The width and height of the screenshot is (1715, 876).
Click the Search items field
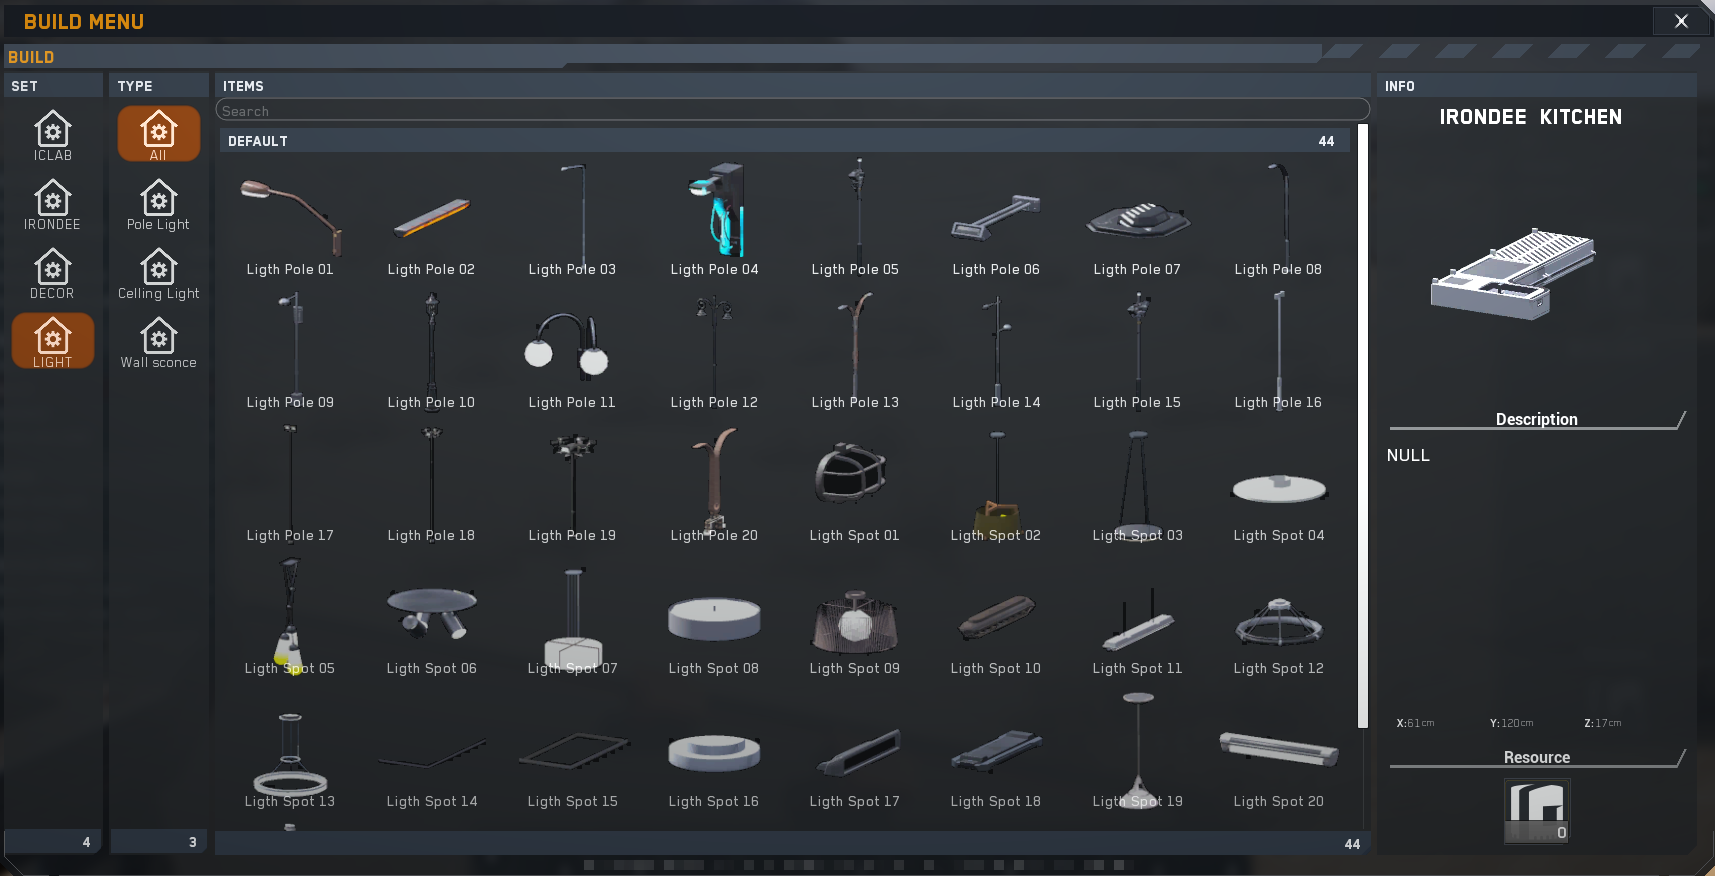[x=792, y=111]
